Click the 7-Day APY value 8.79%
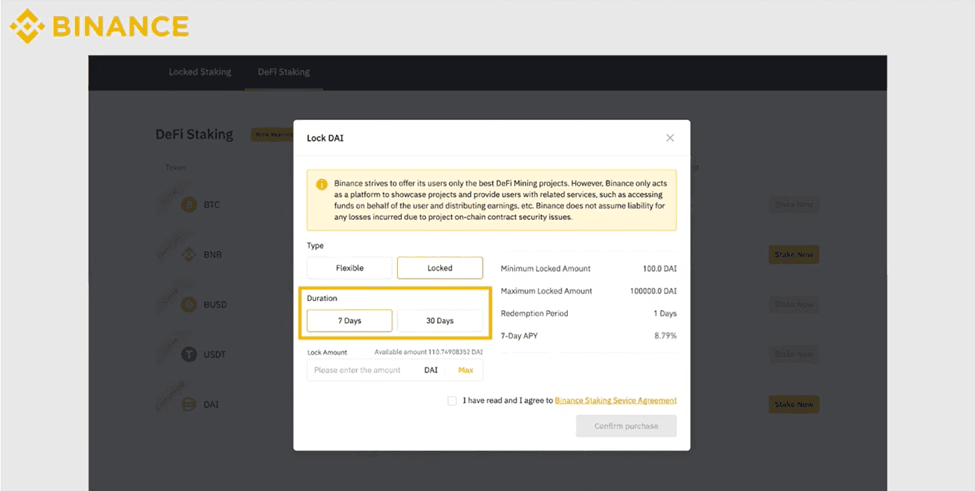This screenshot has height=491, width=975. [665, 336]
